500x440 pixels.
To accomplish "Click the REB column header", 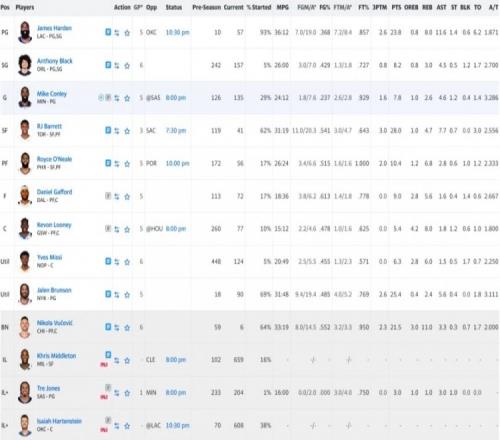I will [x=427, y=7].
